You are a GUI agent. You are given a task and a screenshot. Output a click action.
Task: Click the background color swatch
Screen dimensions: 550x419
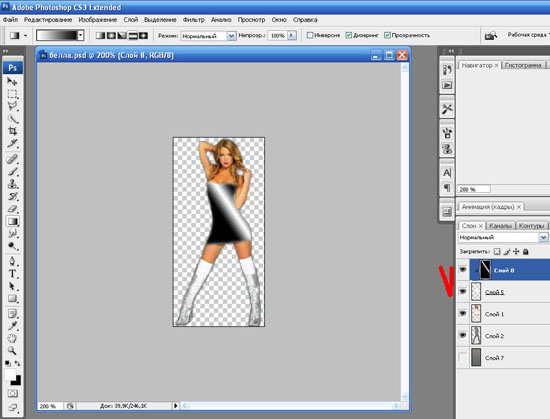point(17,381)
